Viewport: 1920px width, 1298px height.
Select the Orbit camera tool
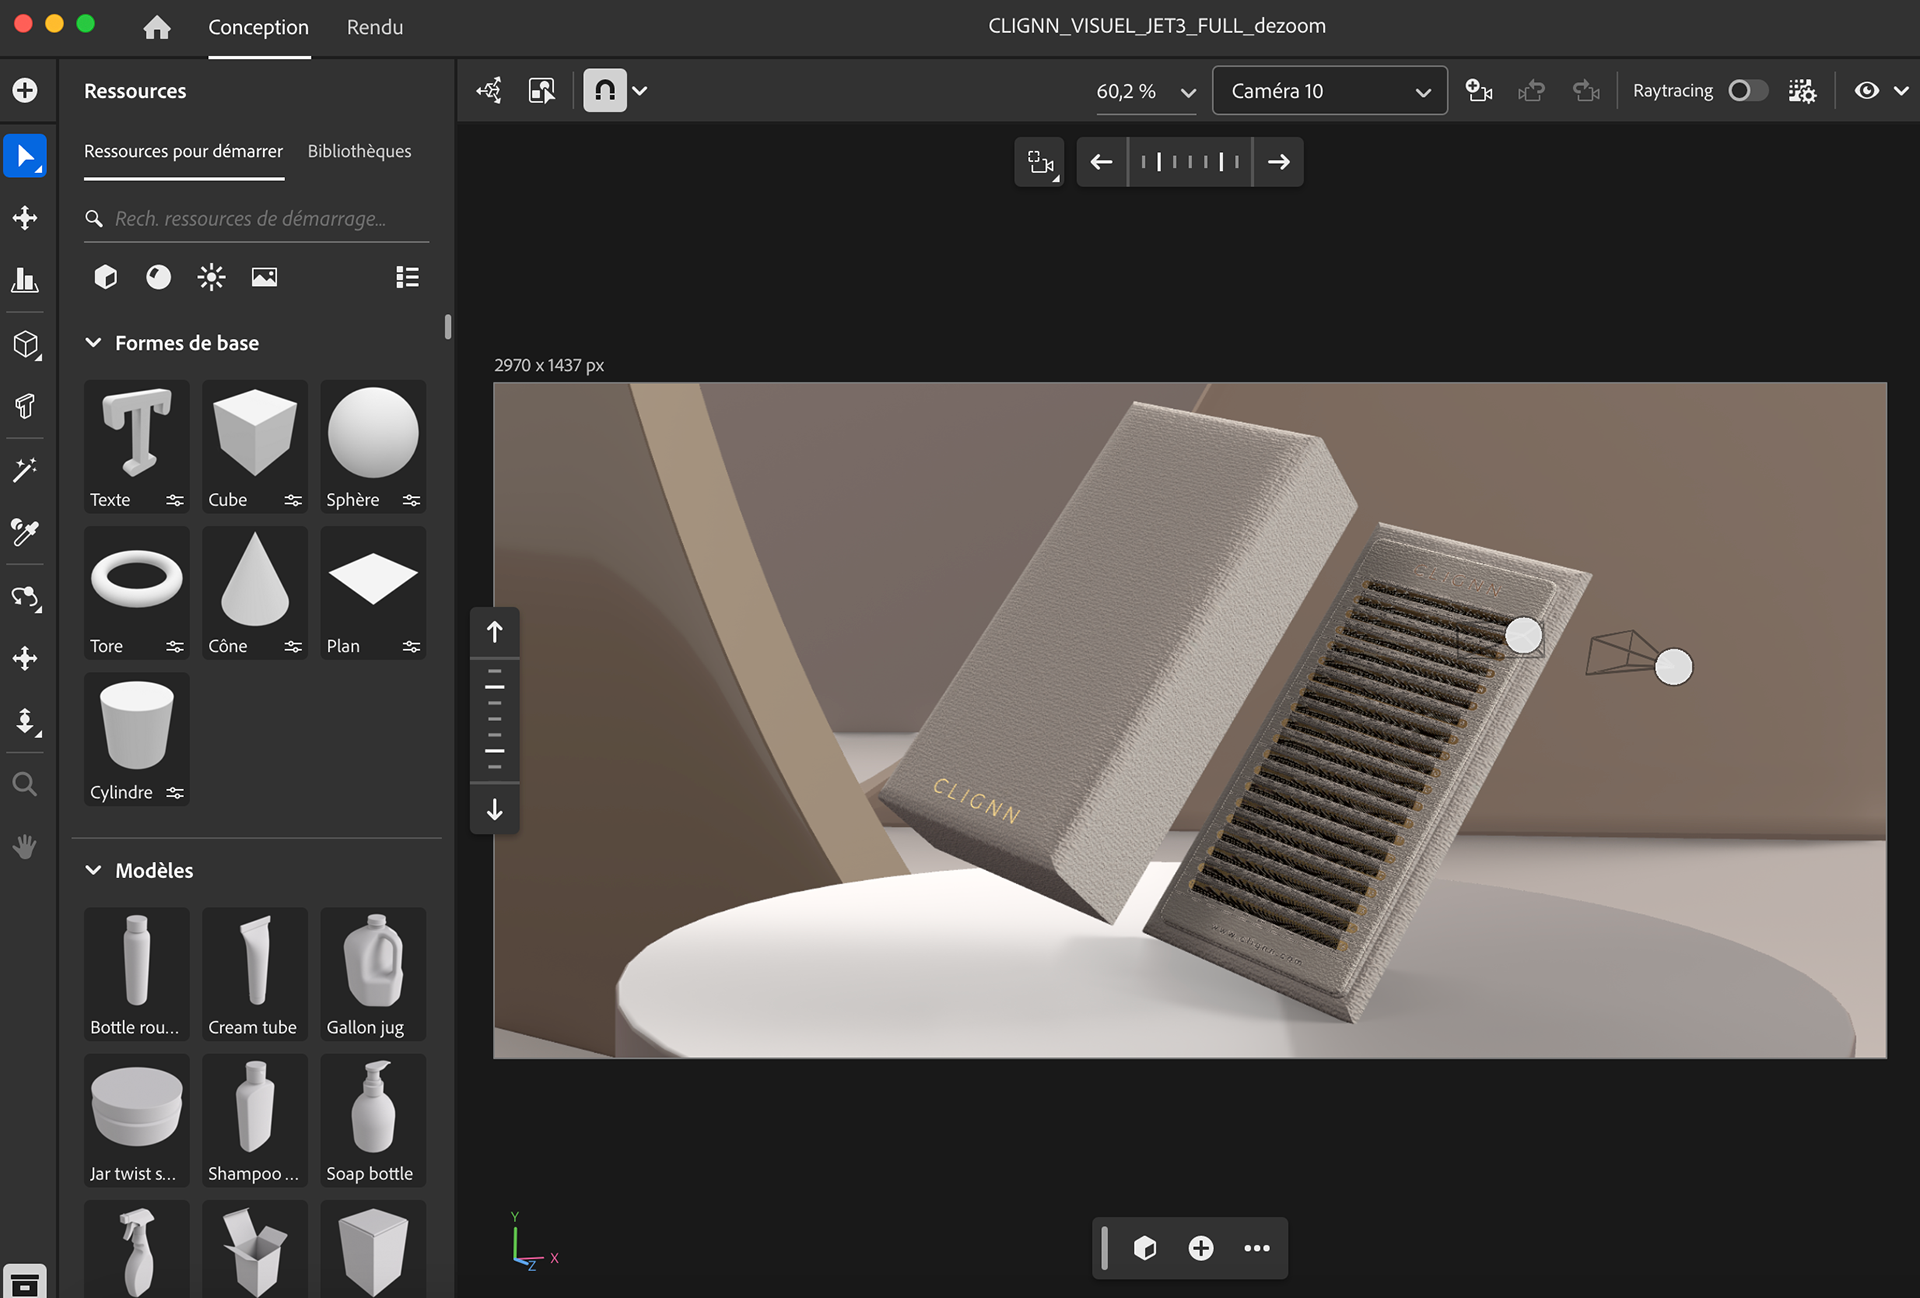coord(25,598)
